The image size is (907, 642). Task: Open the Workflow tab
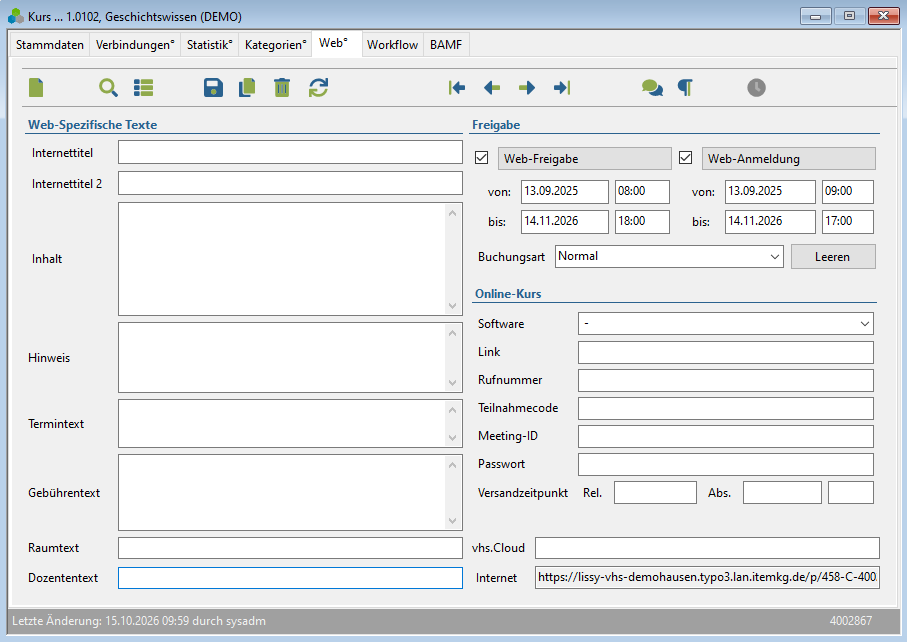(392, 45)
